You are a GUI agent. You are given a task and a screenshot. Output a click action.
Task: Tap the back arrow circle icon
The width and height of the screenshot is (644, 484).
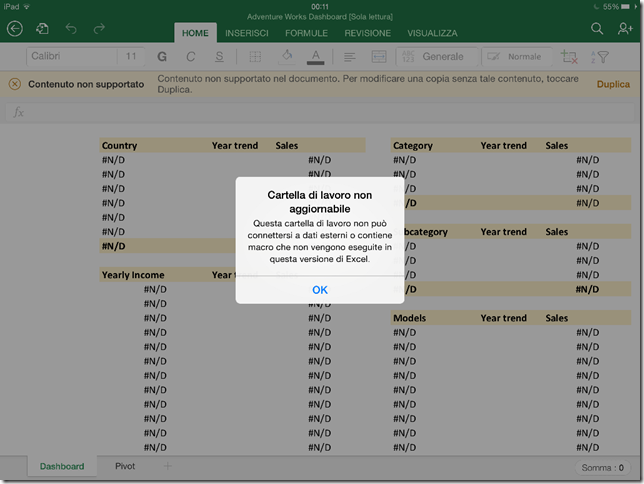click(15, 29)
